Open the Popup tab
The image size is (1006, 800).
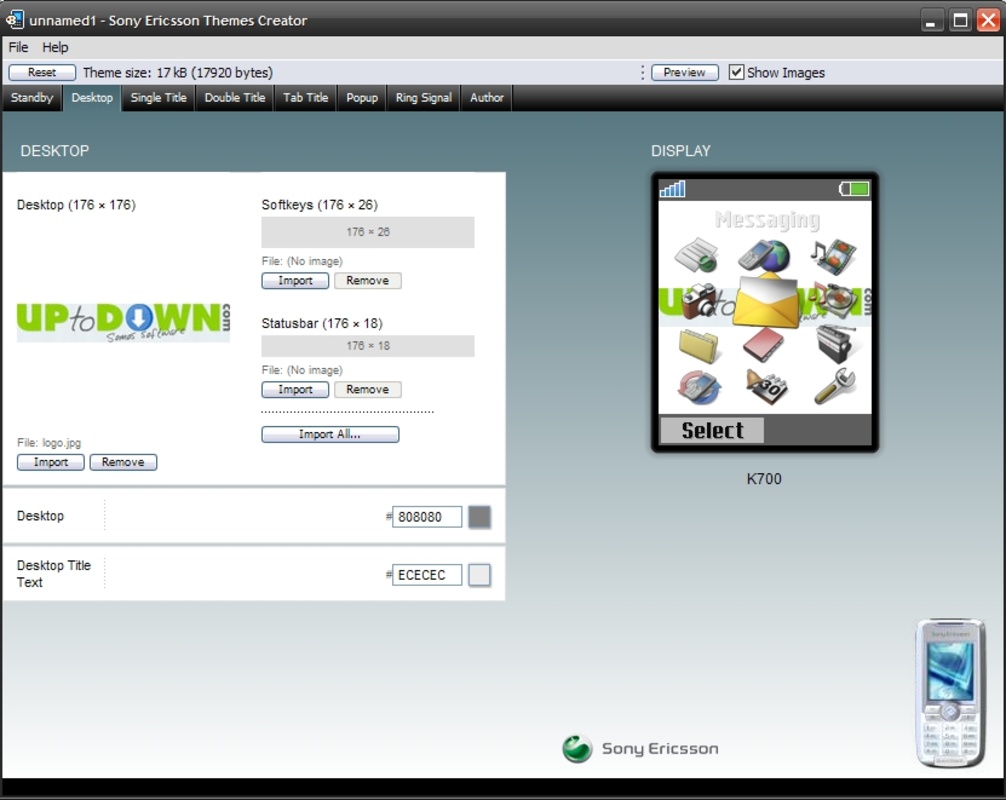[x=362, y=98]
